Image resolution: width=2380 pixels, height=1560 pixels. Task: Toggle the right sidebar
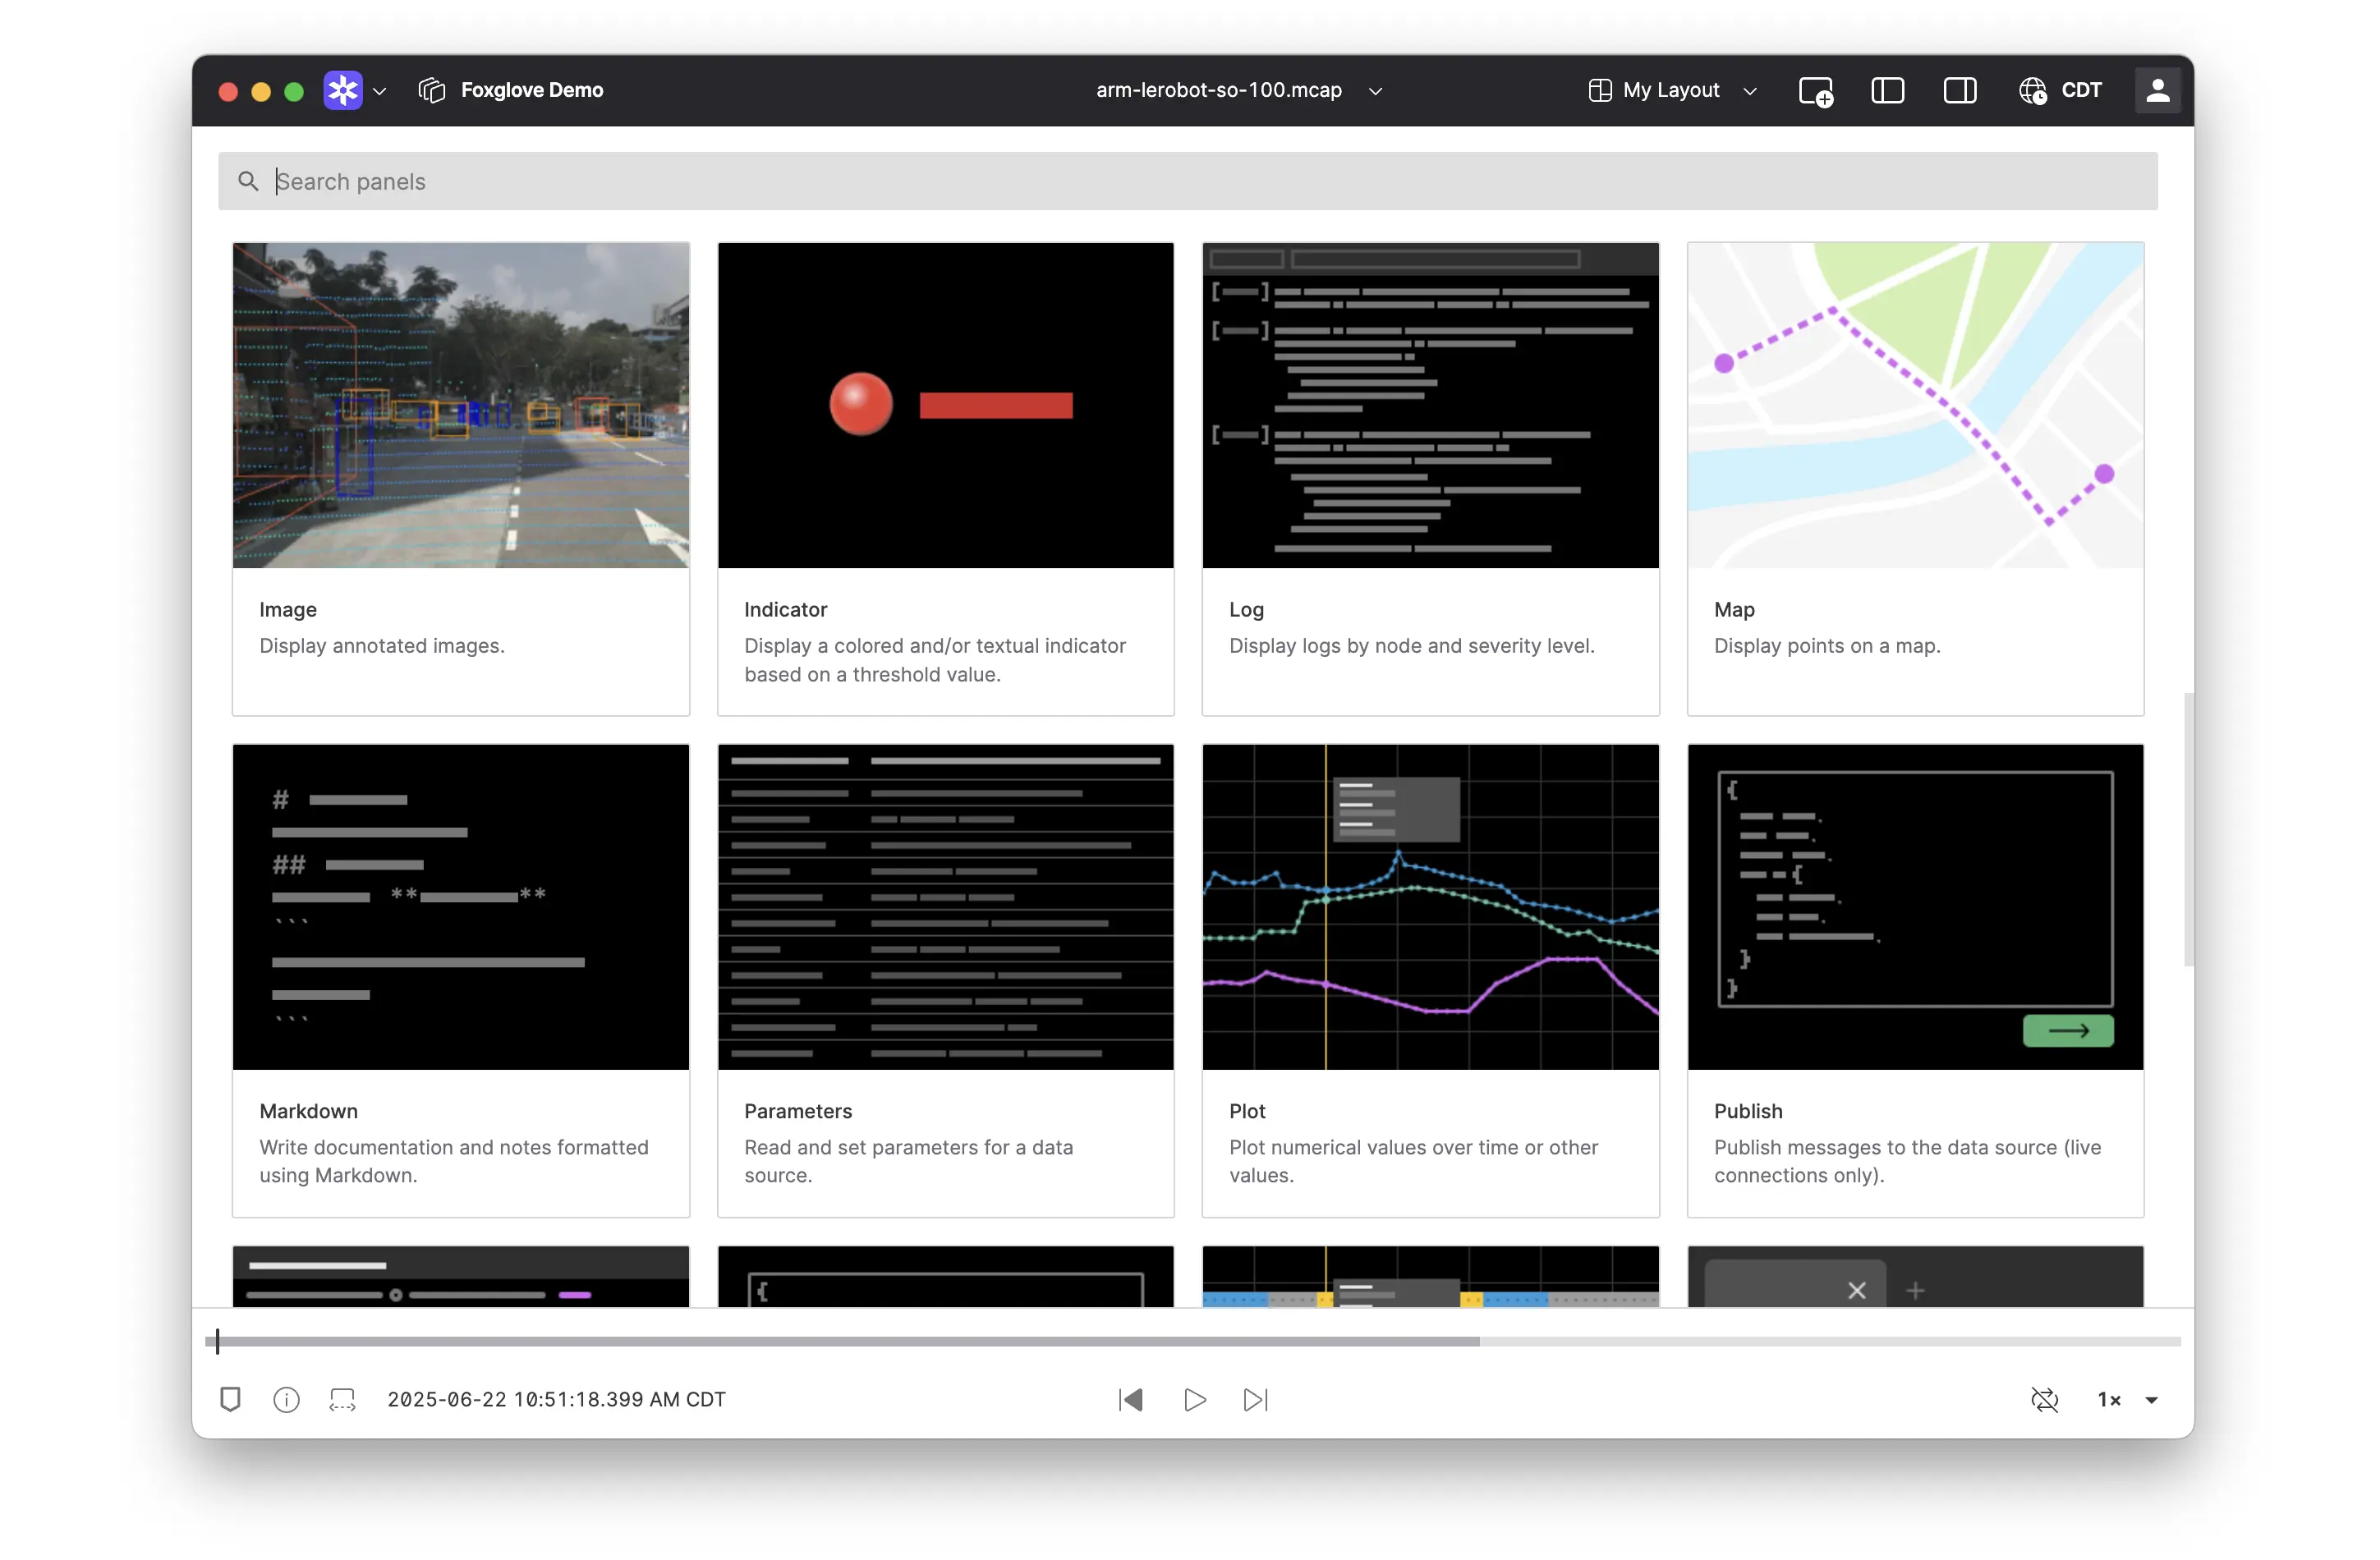pyautogui.click(x=1959, y=91)
